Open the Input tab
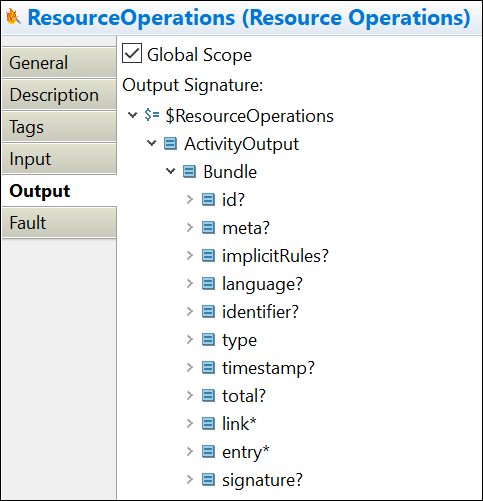Screen dimensions: 483x501 pos(59,159)
